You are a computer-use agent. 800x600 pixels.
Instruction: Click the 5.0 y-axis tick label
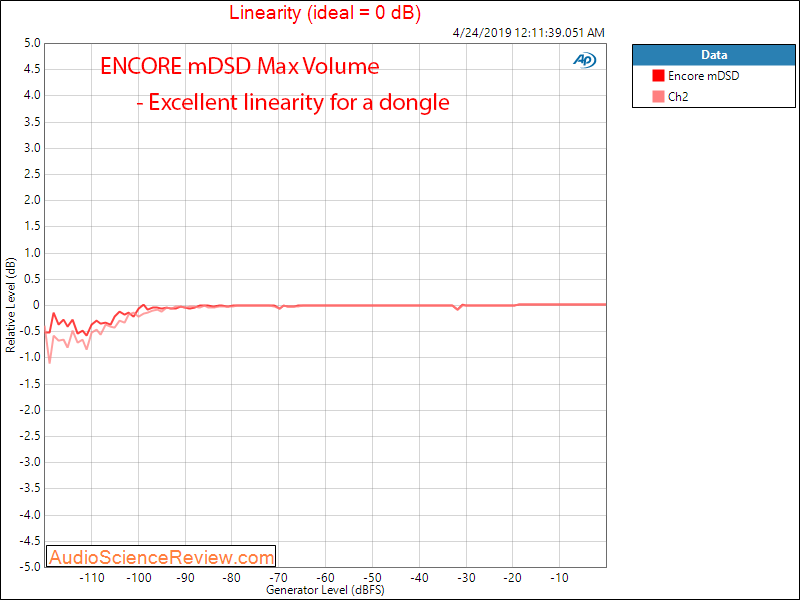(x=32, y=43)
